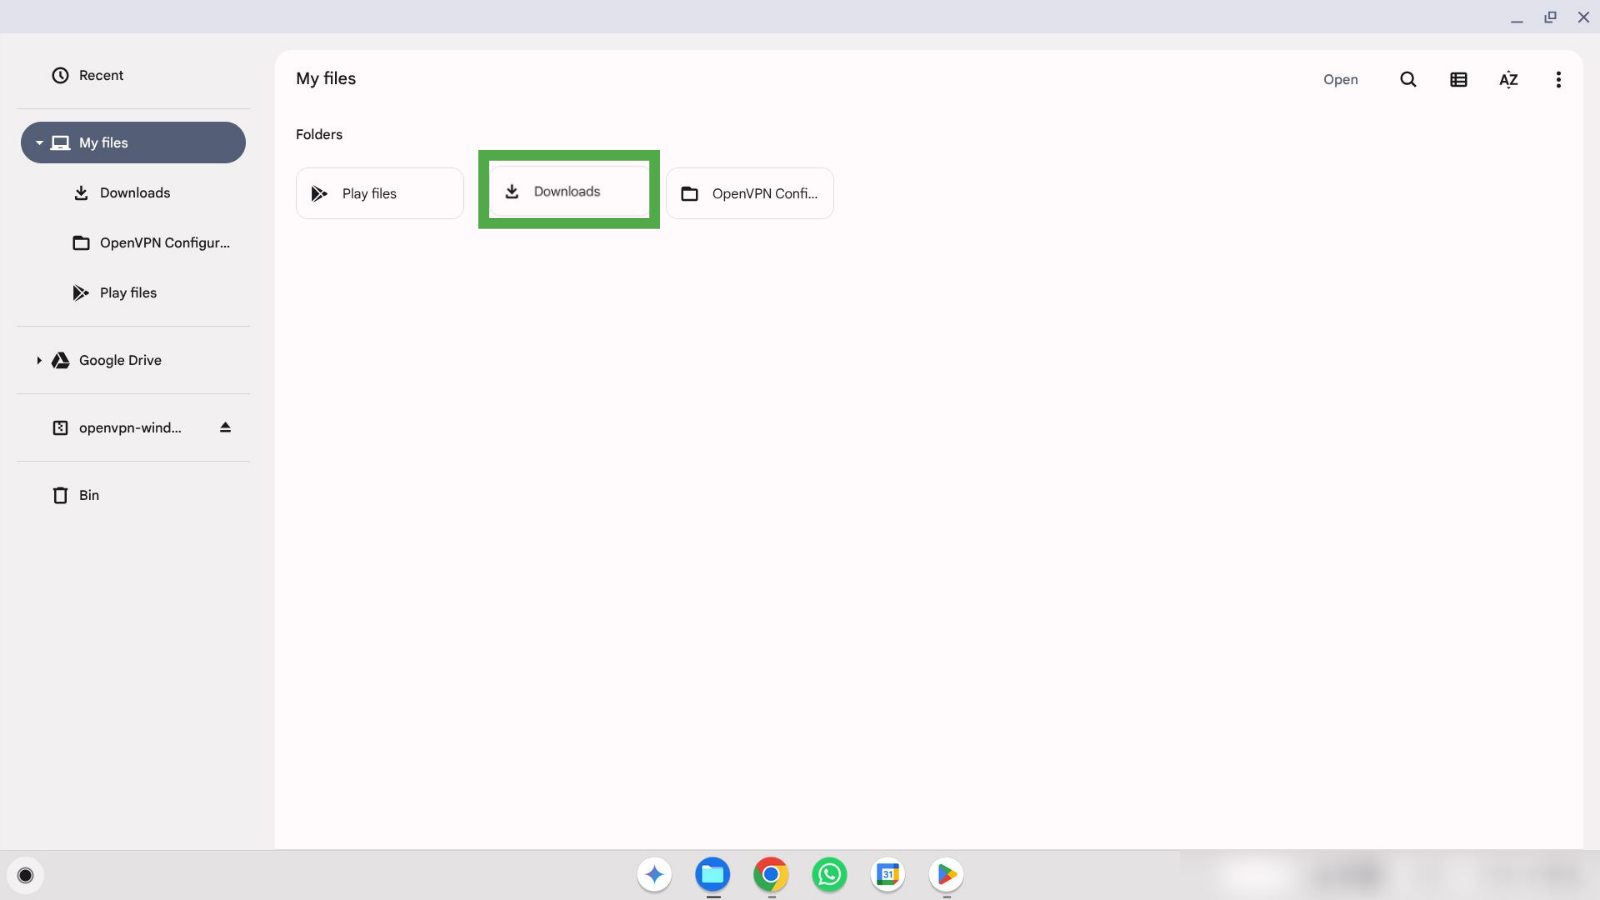
Task: Select the OpenVPN Confi... folder card
Action: click(x=750, y=193)
